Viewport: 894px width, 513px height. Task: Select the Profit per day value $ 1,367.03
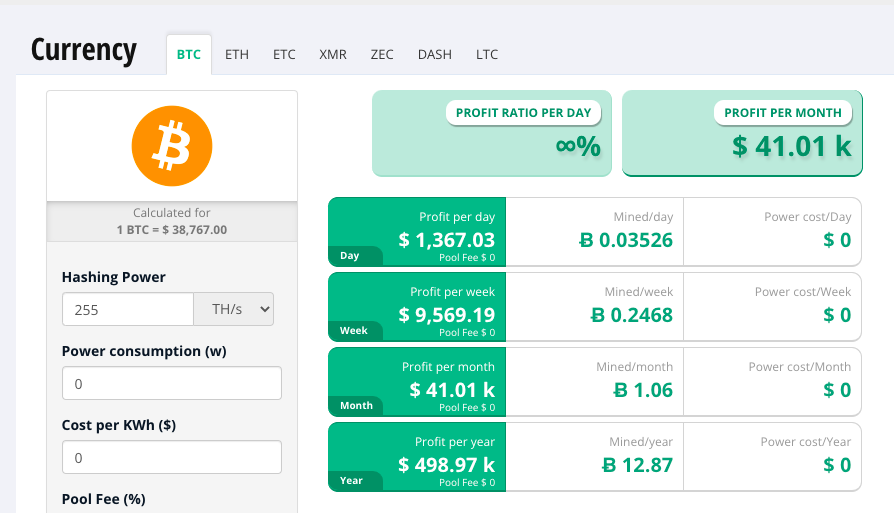click(x=446, y=240)
